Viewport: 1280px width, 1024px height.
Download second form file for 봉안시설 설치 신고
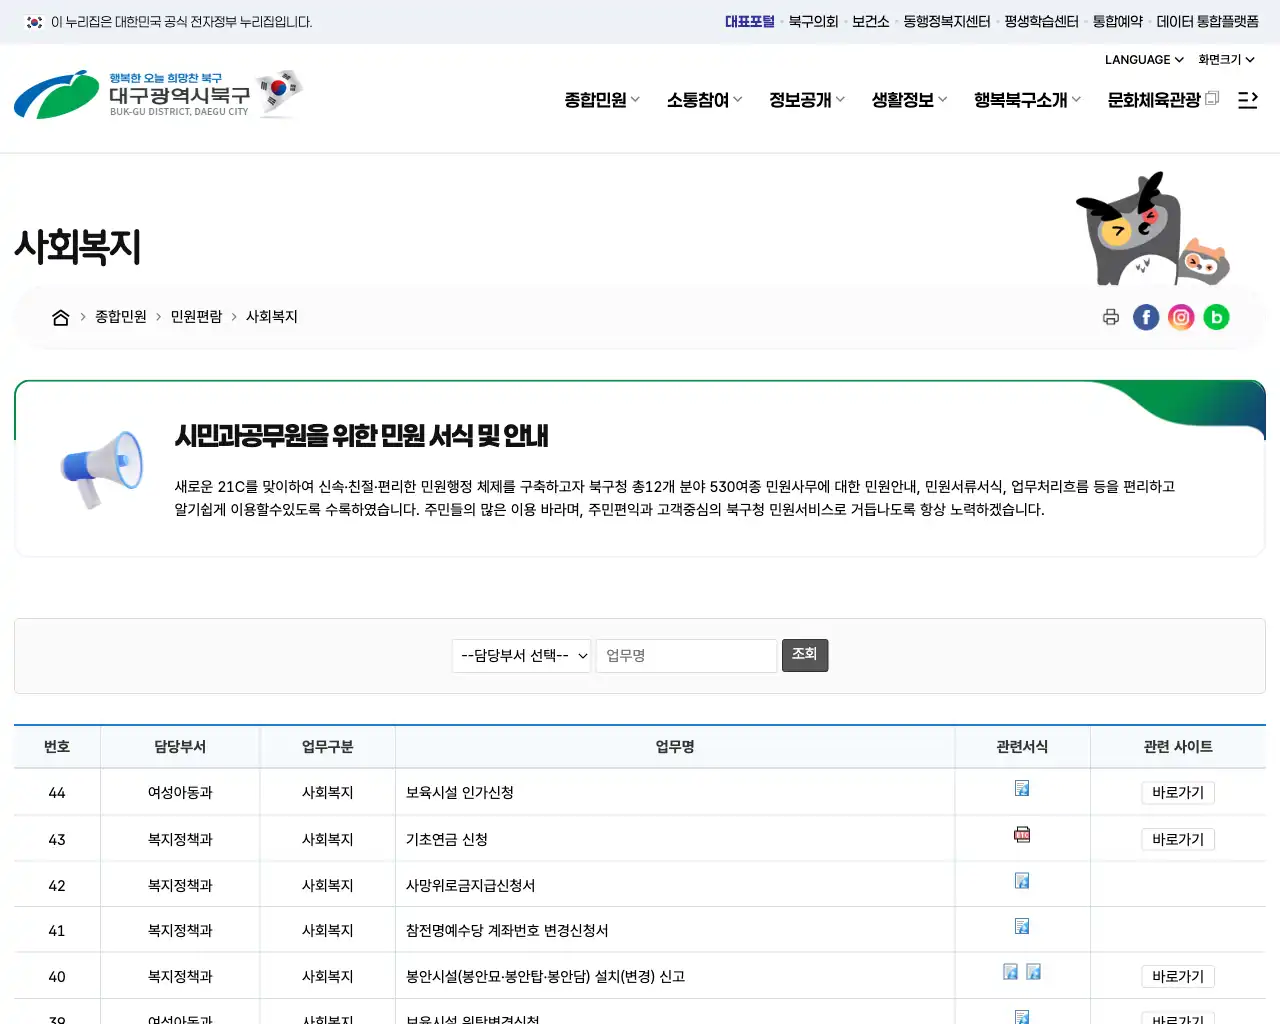[1034, 971]
